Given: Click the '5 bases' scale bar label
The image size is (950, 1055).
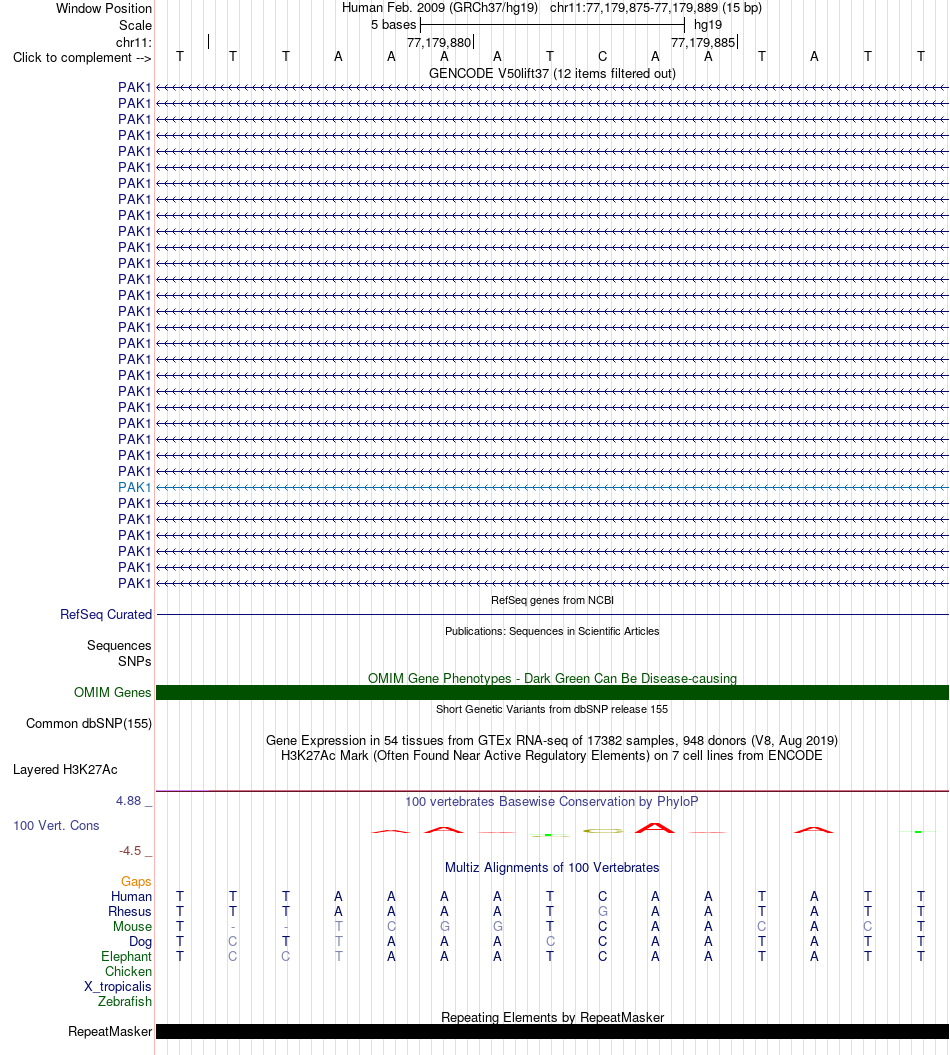Looking at the screenshot, I should coord(394,25).
